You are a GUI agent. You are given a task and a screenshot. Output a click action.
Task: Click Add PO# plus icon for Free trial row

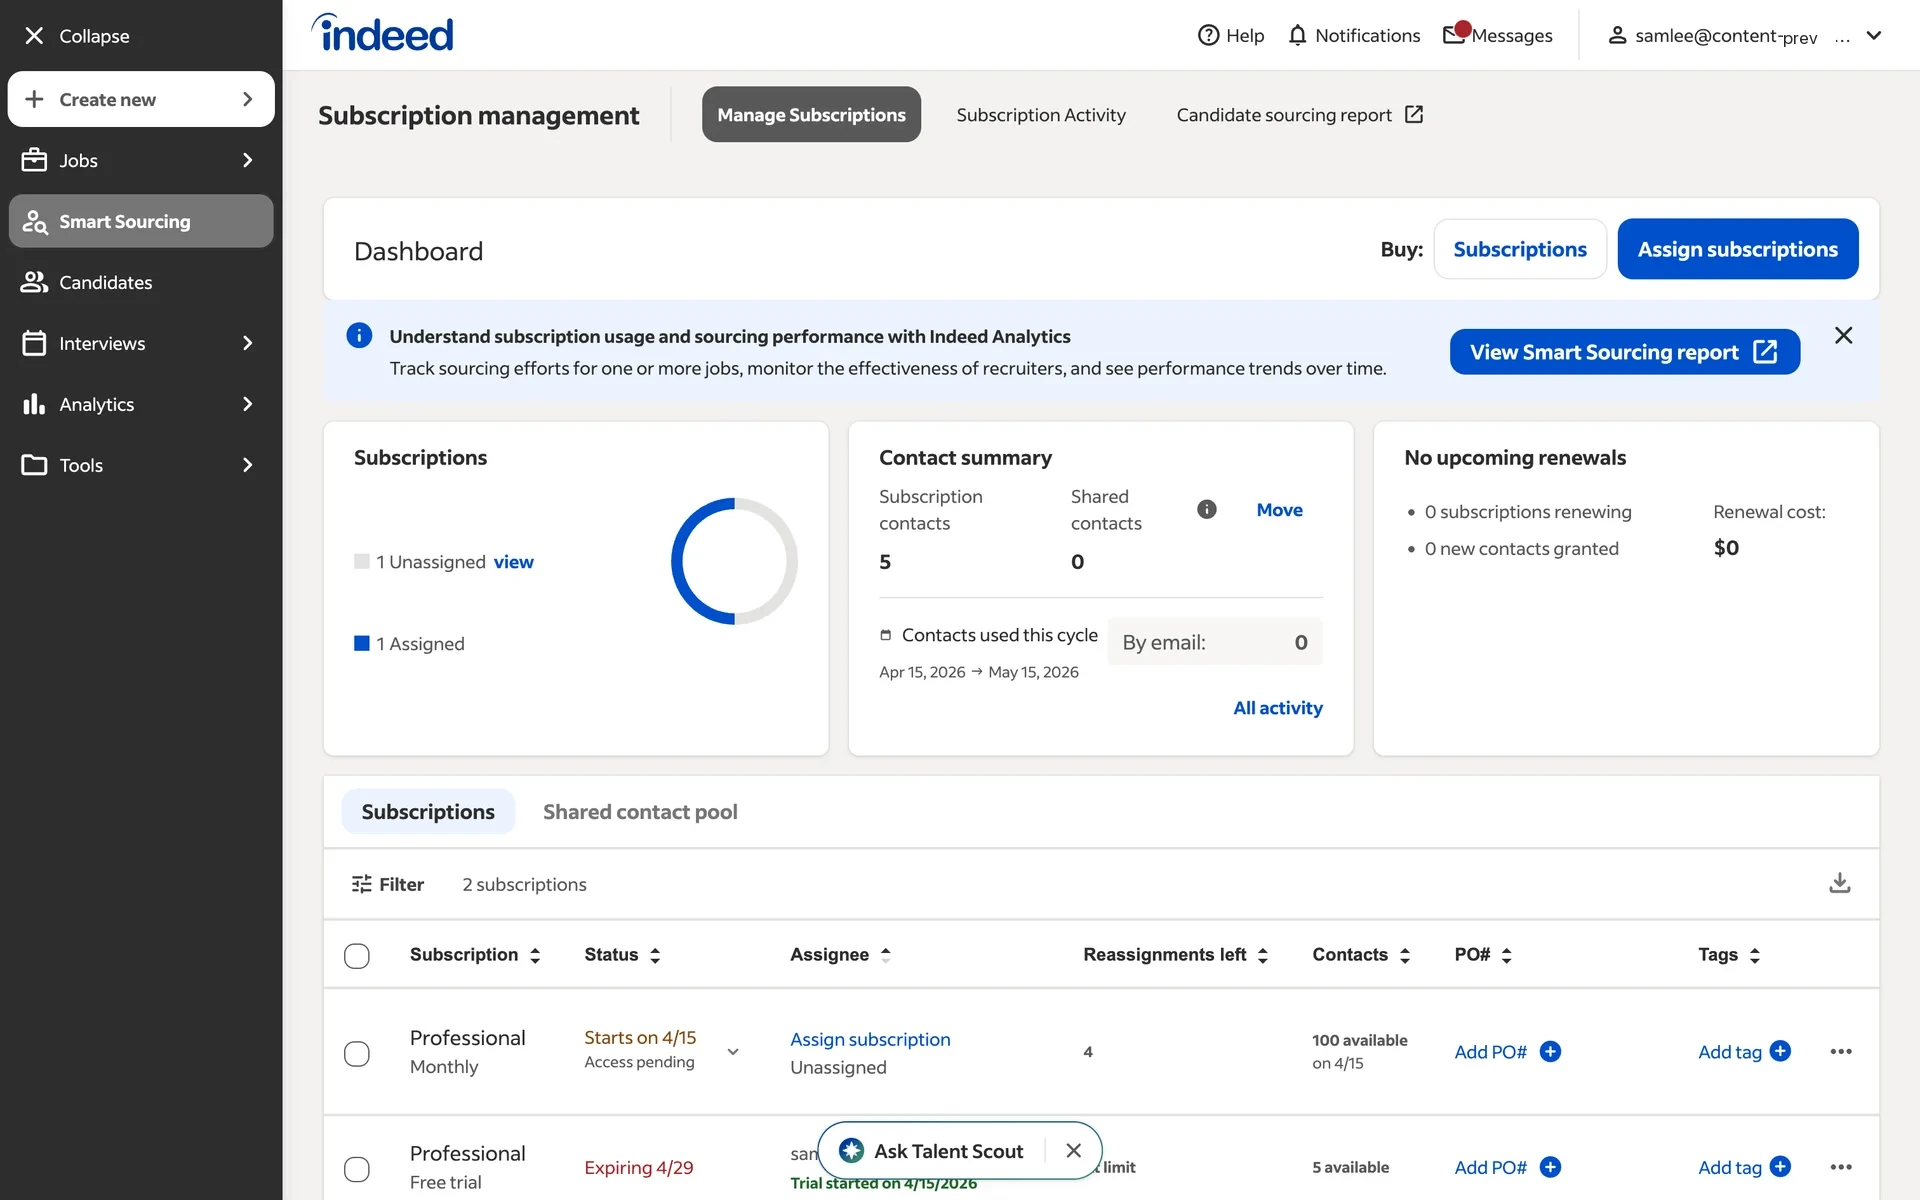click(1550, 1167)
